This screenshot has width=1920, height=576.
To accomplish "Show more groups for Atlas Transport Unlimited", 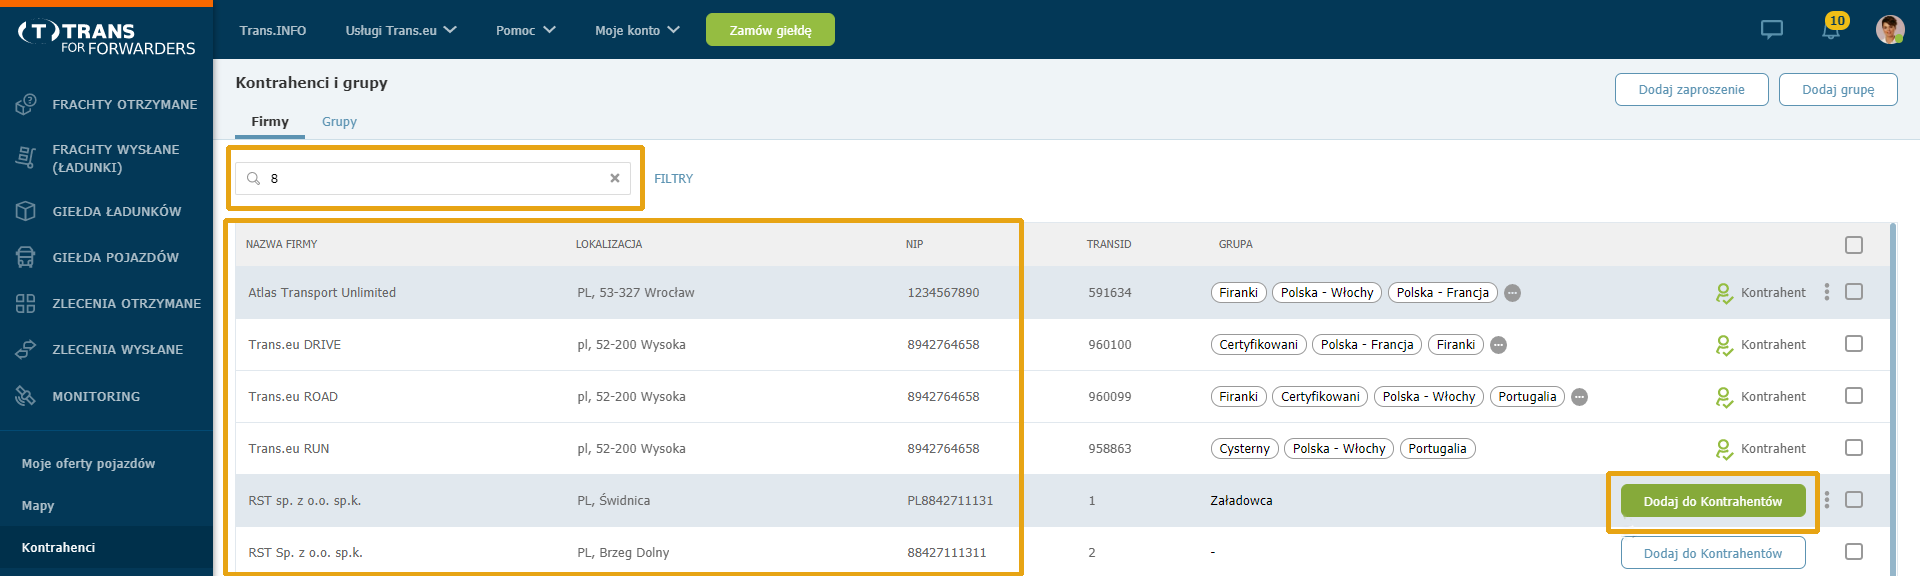I will [1513, 293].
